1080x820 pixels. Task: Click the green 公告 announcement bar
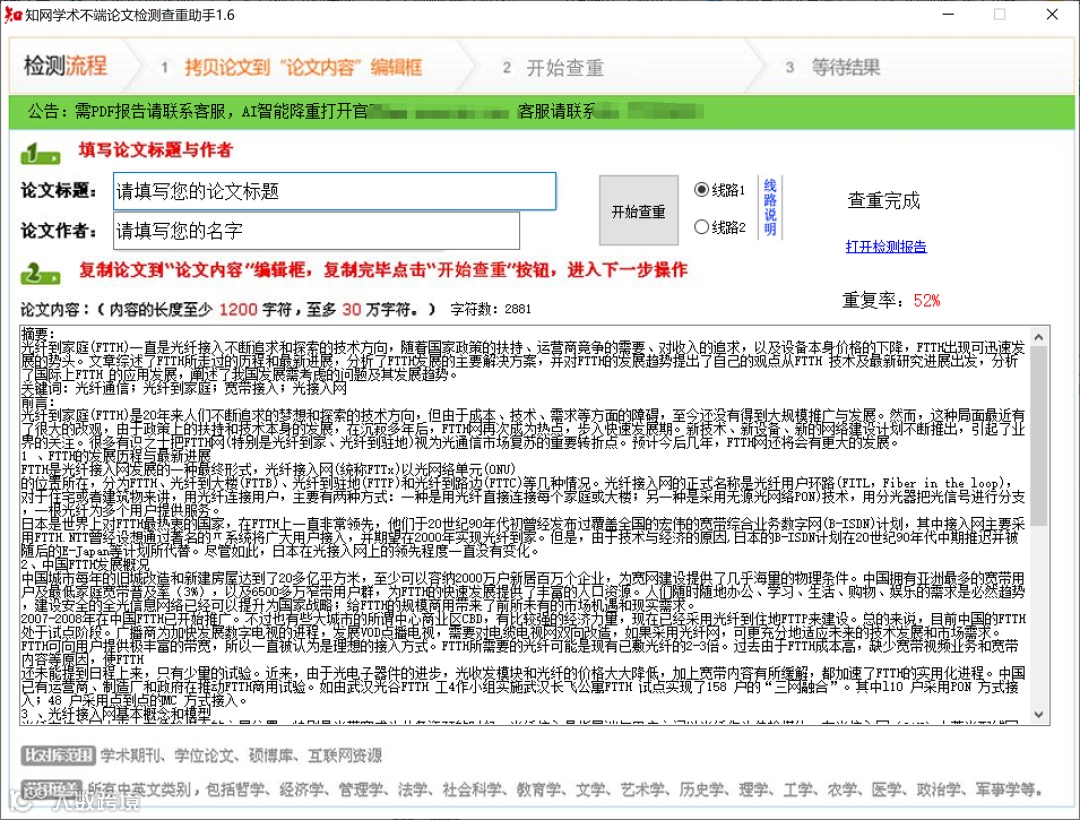[x=541, y=112]
